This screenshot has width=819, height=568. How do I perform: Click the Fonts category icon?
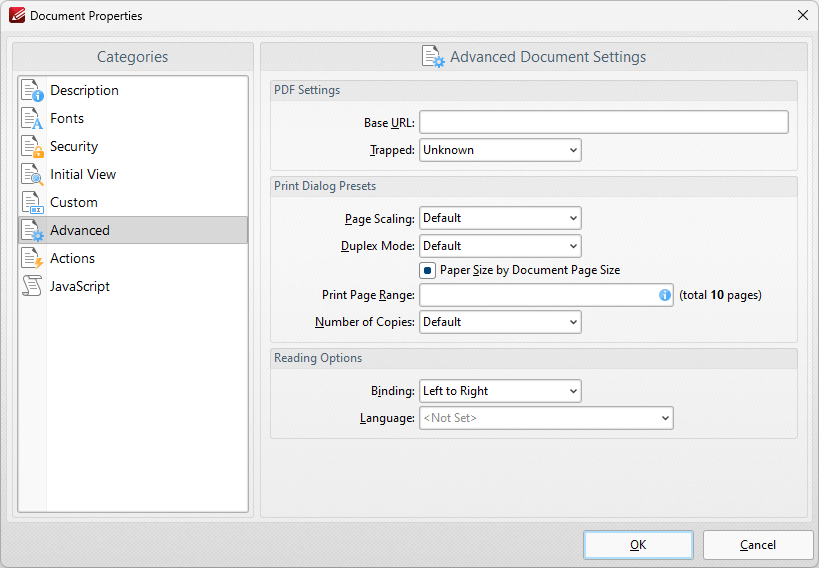[x=32, y=118]
